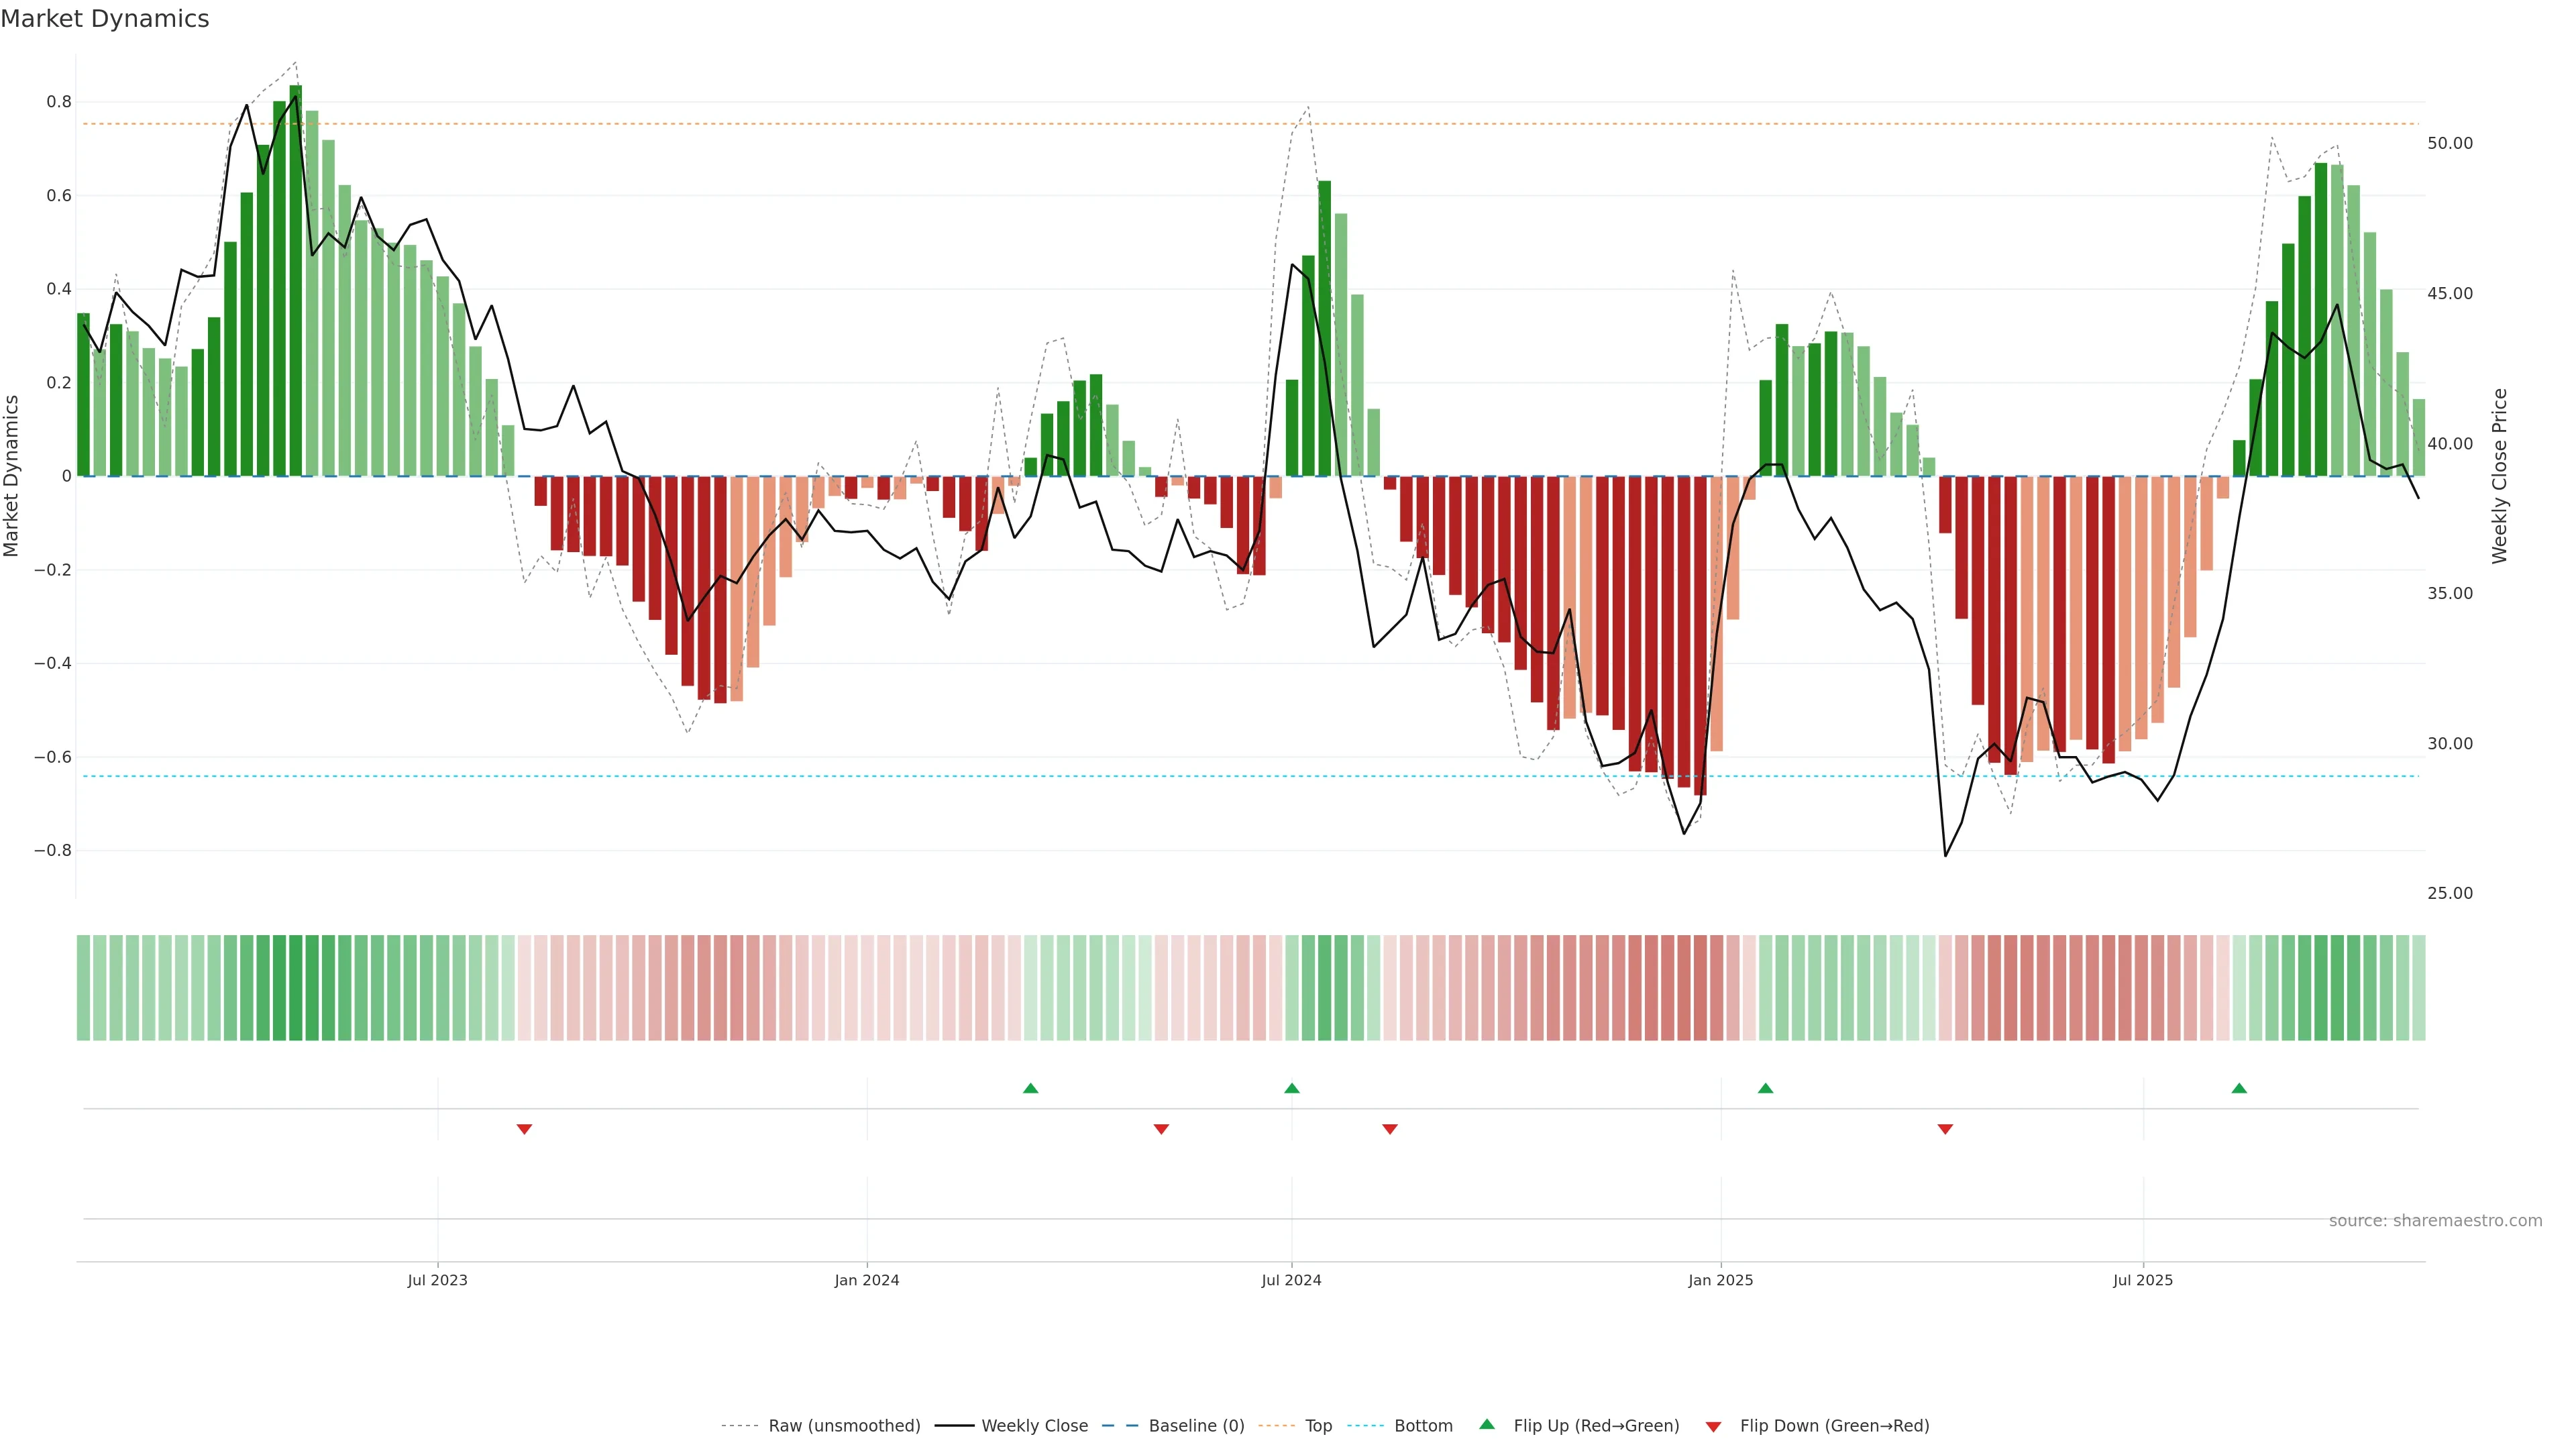Click the red flip-down triangle between Jan 2024 and Jul 2024
This screenshot has width=2576, height=1449.
1161,1129
